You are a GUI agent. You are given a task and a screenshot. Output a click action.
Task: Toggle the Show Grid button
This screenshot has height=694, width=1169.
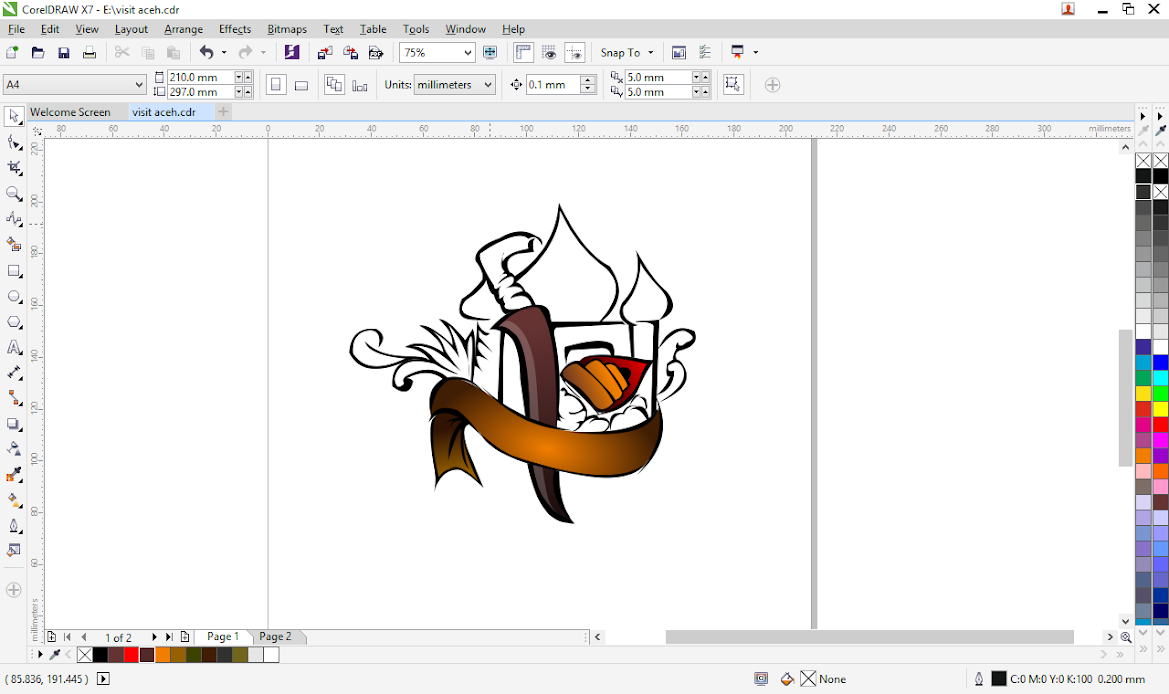coord(549,53)
